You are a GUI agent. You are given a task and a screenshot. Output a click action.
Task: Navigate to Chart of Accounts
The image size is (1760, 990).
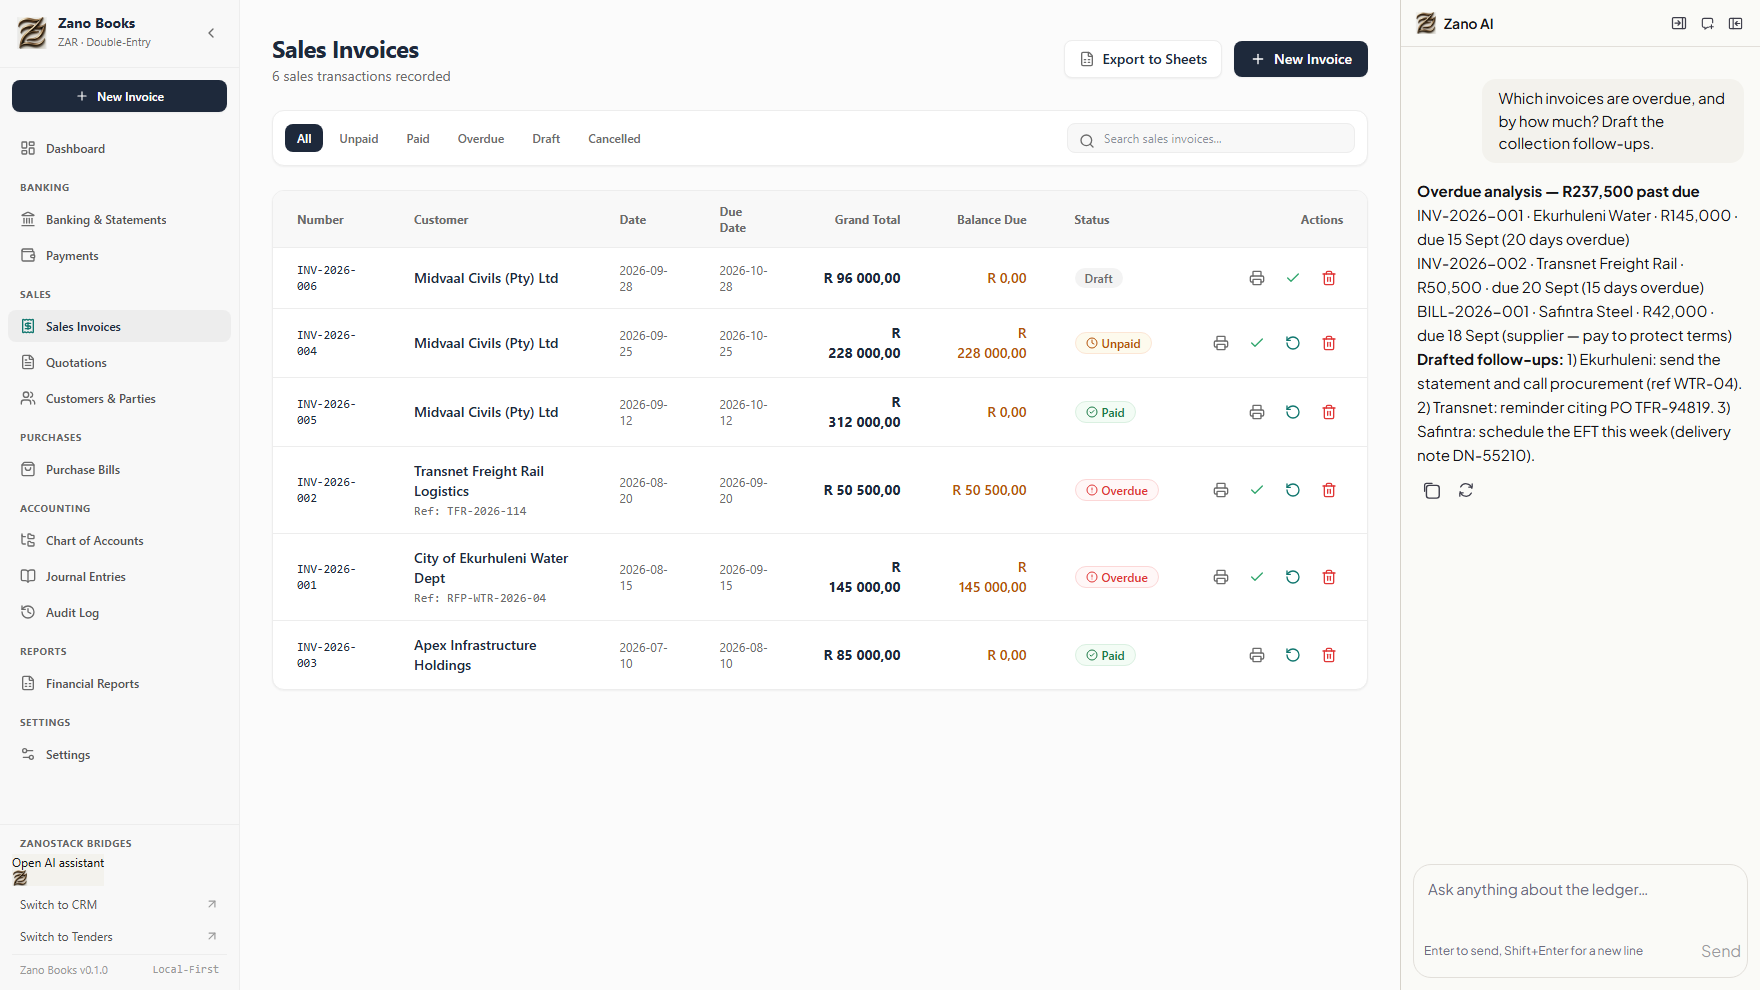click(119, 541)
